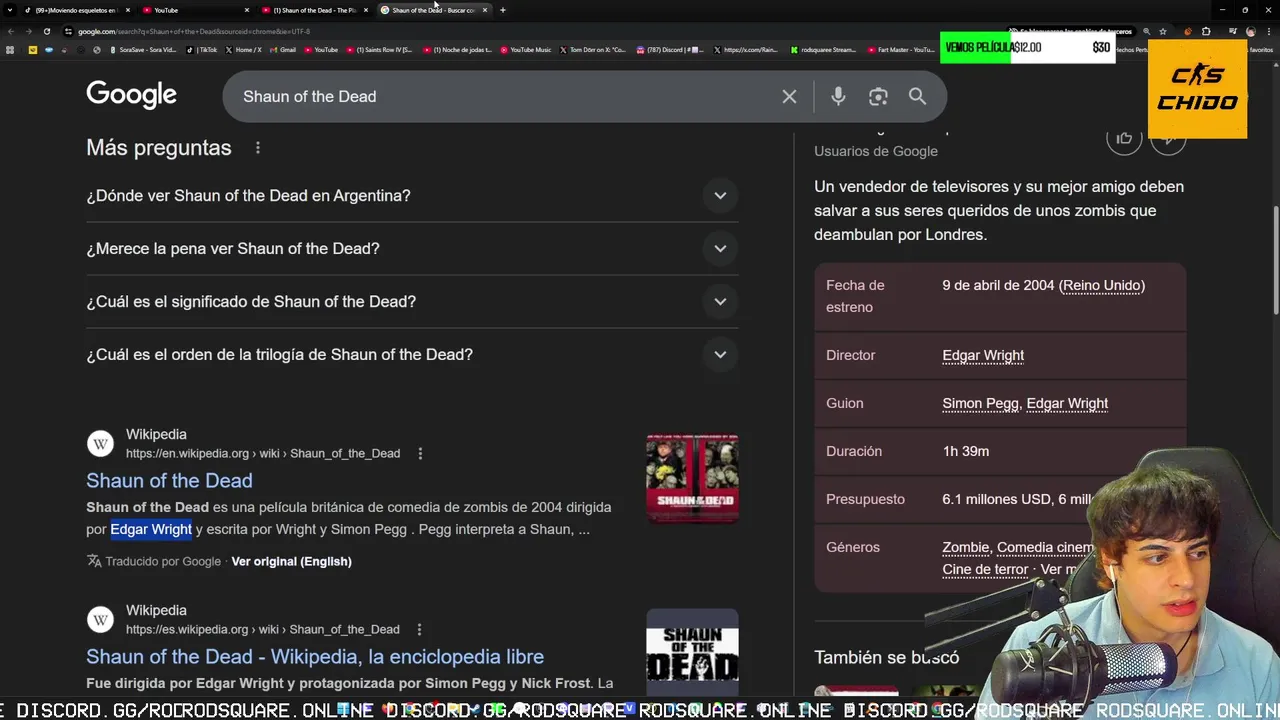Close the YouTube tab
The width and height of the screenshot is (1280, 720).
(247, 10)
